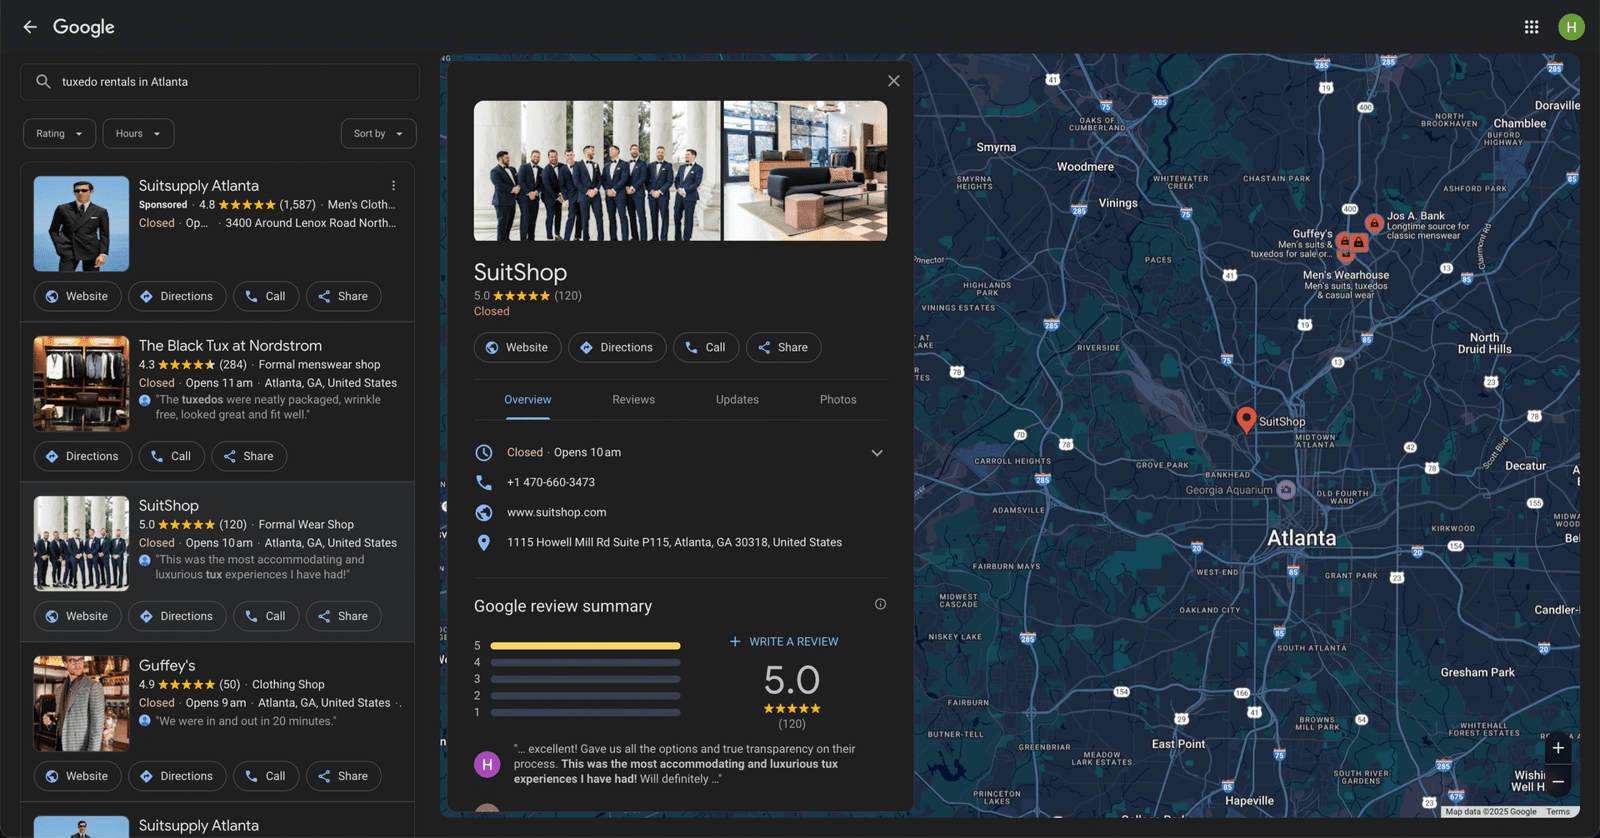The height and width of the screenshot is (838, 1600).
Task: Open Website for the top Suitsupply Atlanta listing
Action: (78, 296)
